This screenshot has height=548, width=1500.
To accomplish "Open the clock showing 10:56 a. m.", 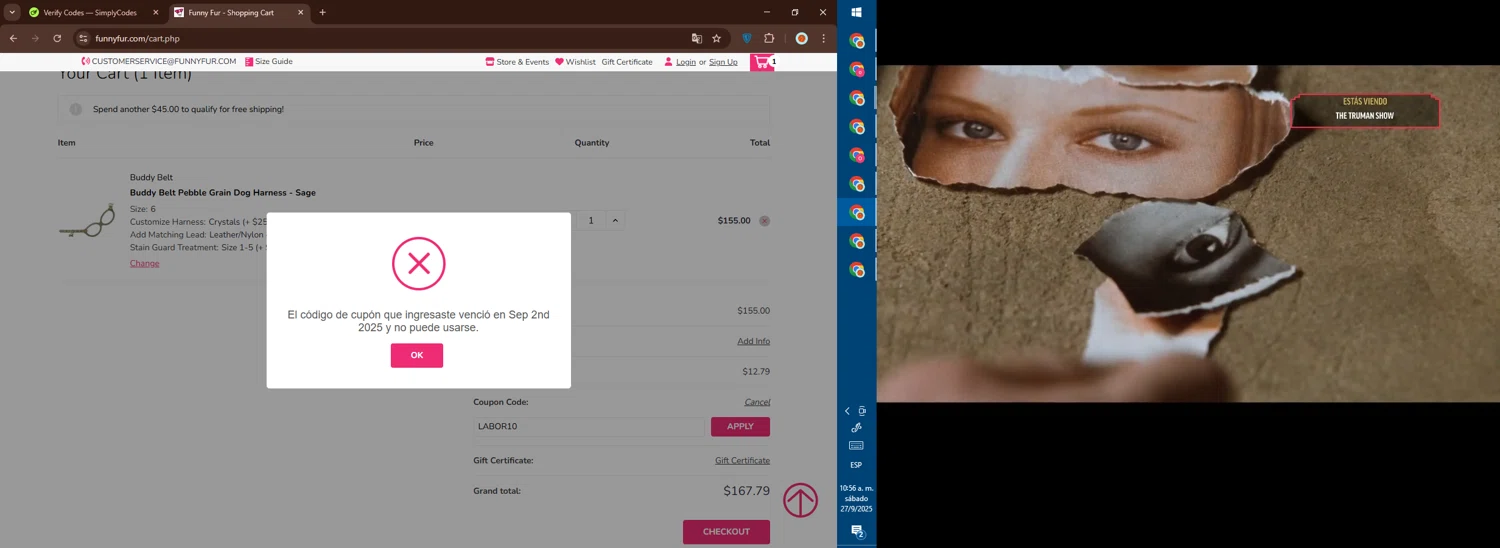I will coord(856,498).
